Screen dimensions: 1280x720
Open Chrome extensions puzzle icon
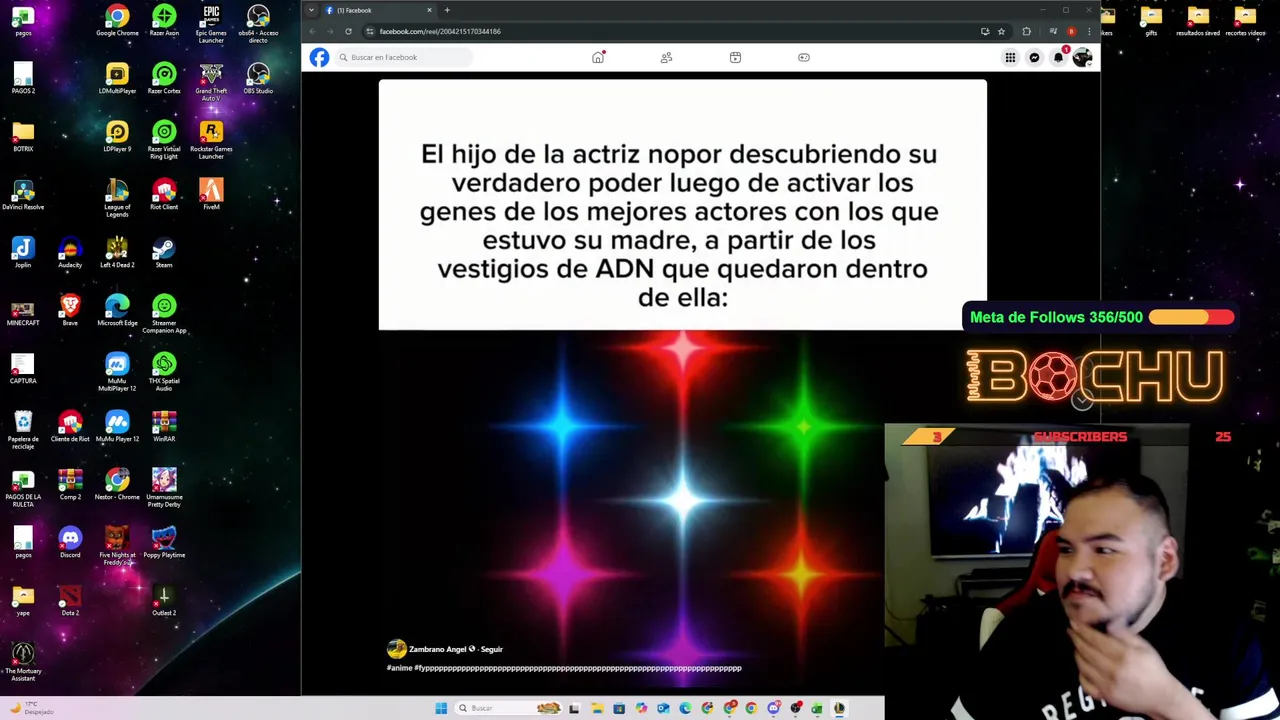(1026, 31)
